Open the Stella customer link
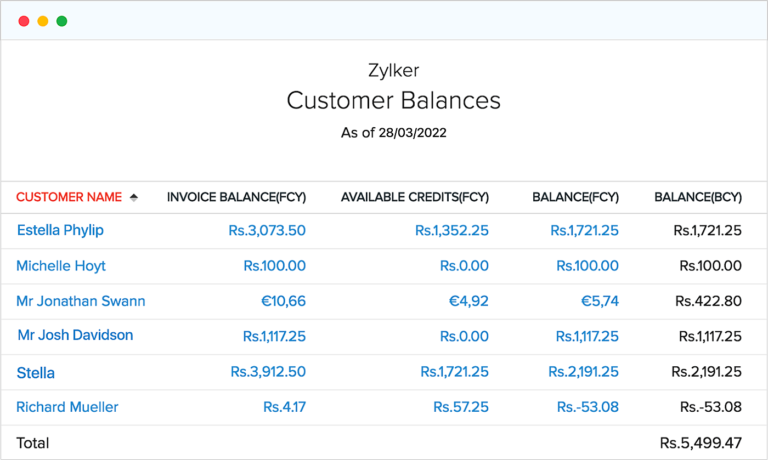The height and width of the screenshot is (460, 768). (x=36, y=373)
